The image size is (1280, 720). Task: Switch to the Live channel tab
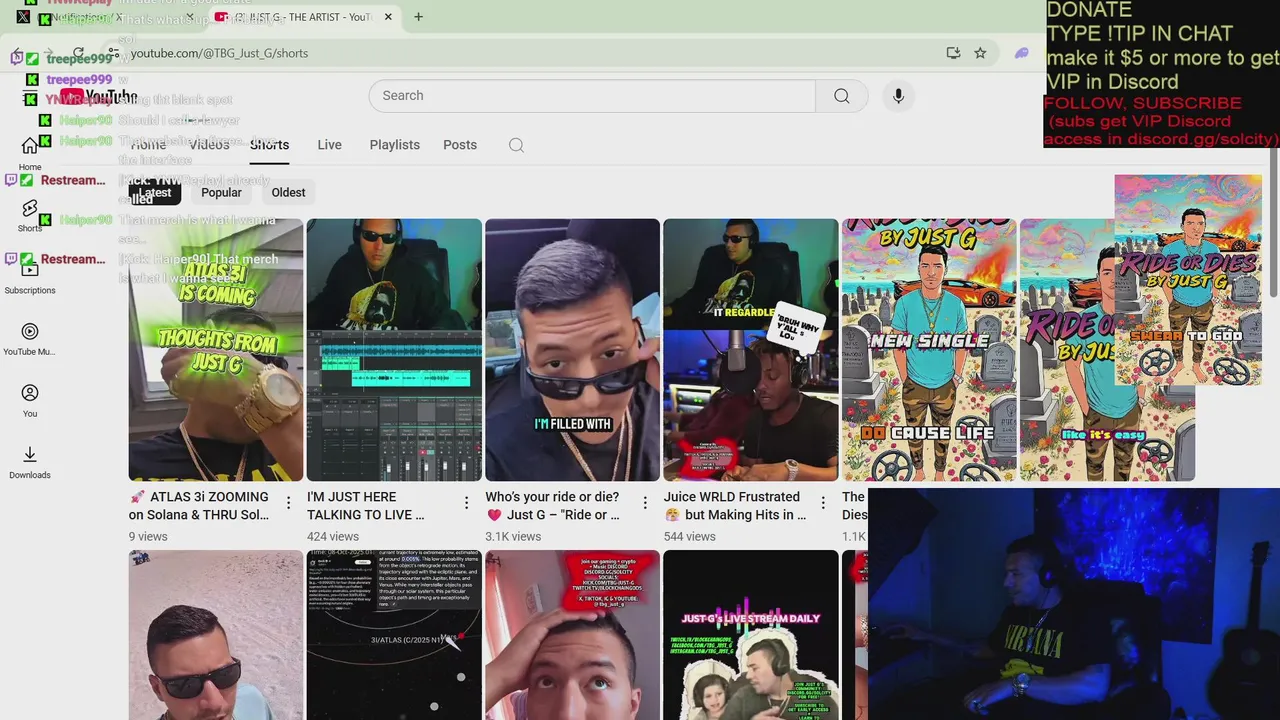coord(329,145)
